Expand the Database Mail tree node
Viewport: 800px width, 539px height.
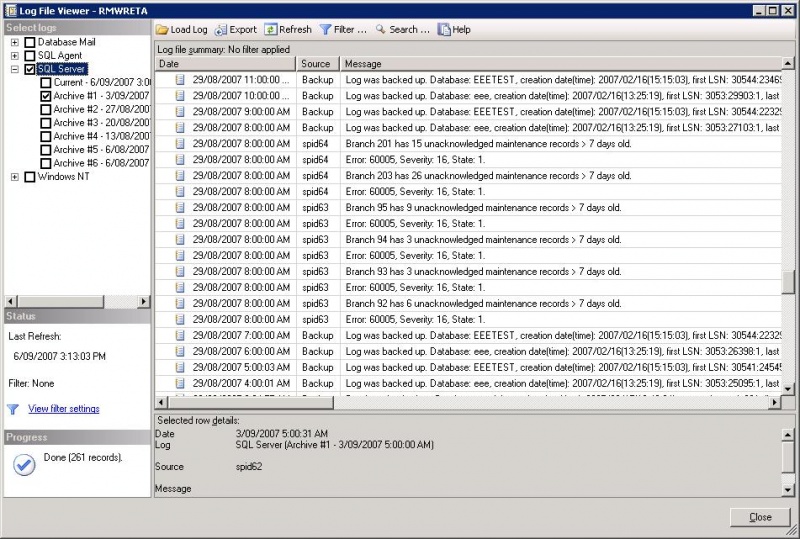tap(15, 42)
